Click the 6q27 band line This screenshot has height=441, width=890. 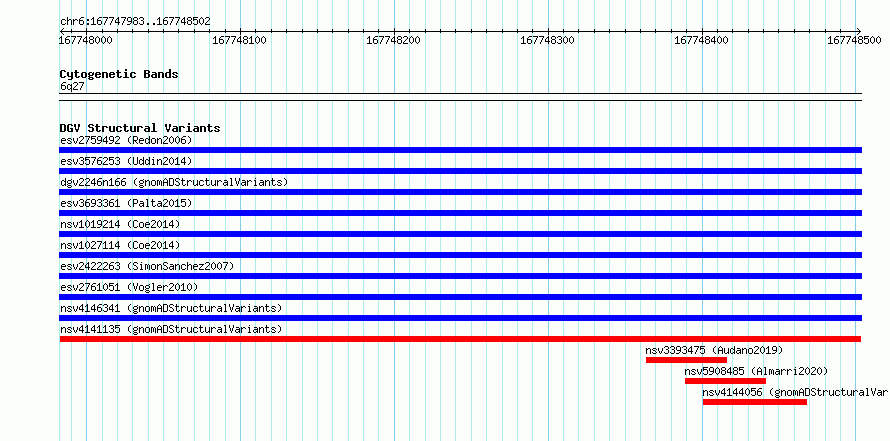click(x=460, y=97)
